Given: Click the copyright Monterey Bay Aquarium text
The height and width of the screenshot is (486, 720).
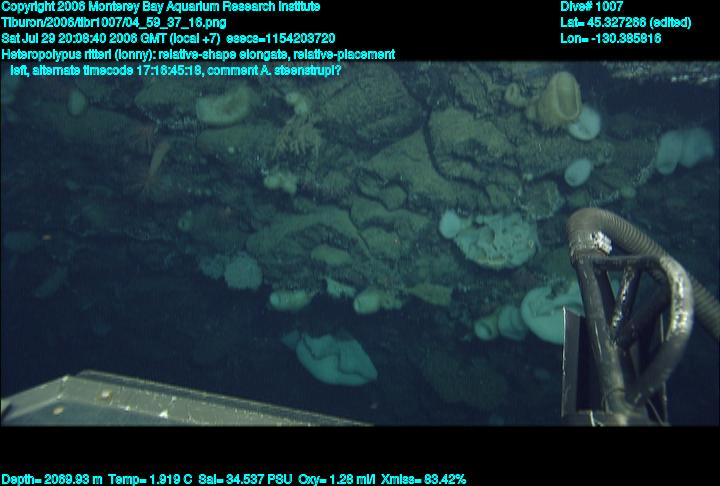Looking at the screenshot, I should pyautogui.click(x=160, y=6).
